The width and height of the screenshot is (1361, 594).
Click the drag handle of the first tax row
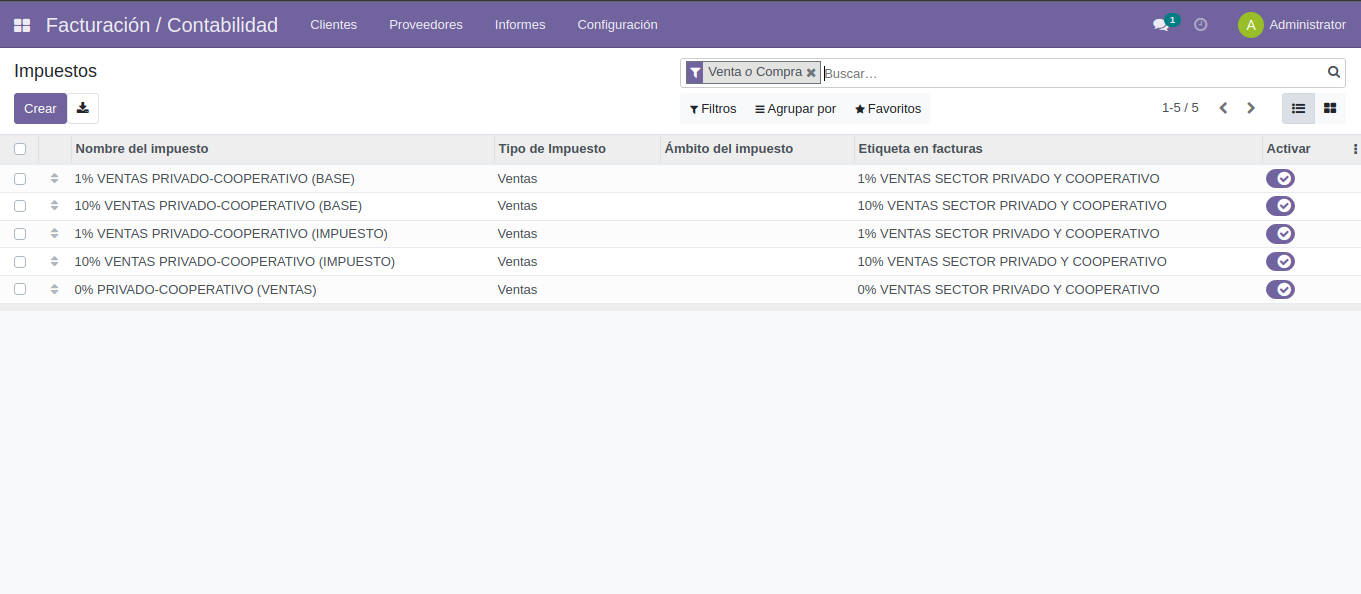click(54, 178)
